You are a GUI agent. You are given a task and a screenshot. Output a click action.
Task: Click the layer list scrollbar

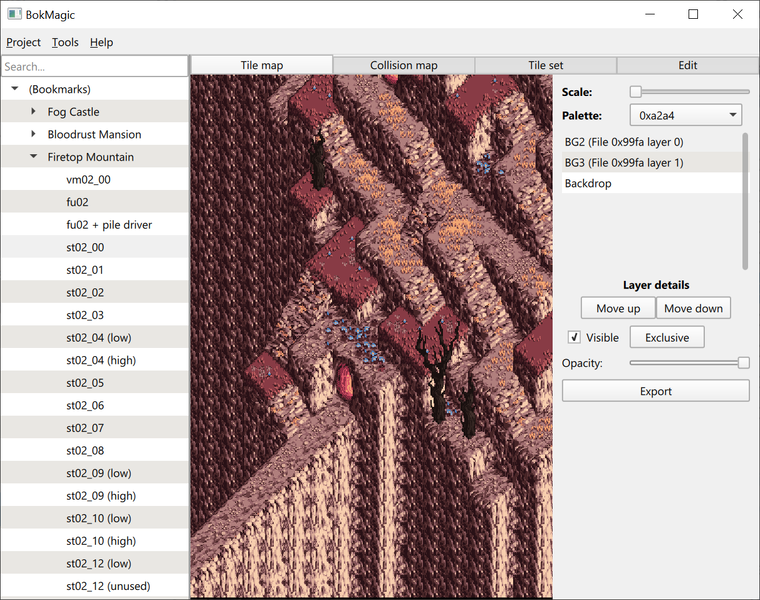point(745,201)
